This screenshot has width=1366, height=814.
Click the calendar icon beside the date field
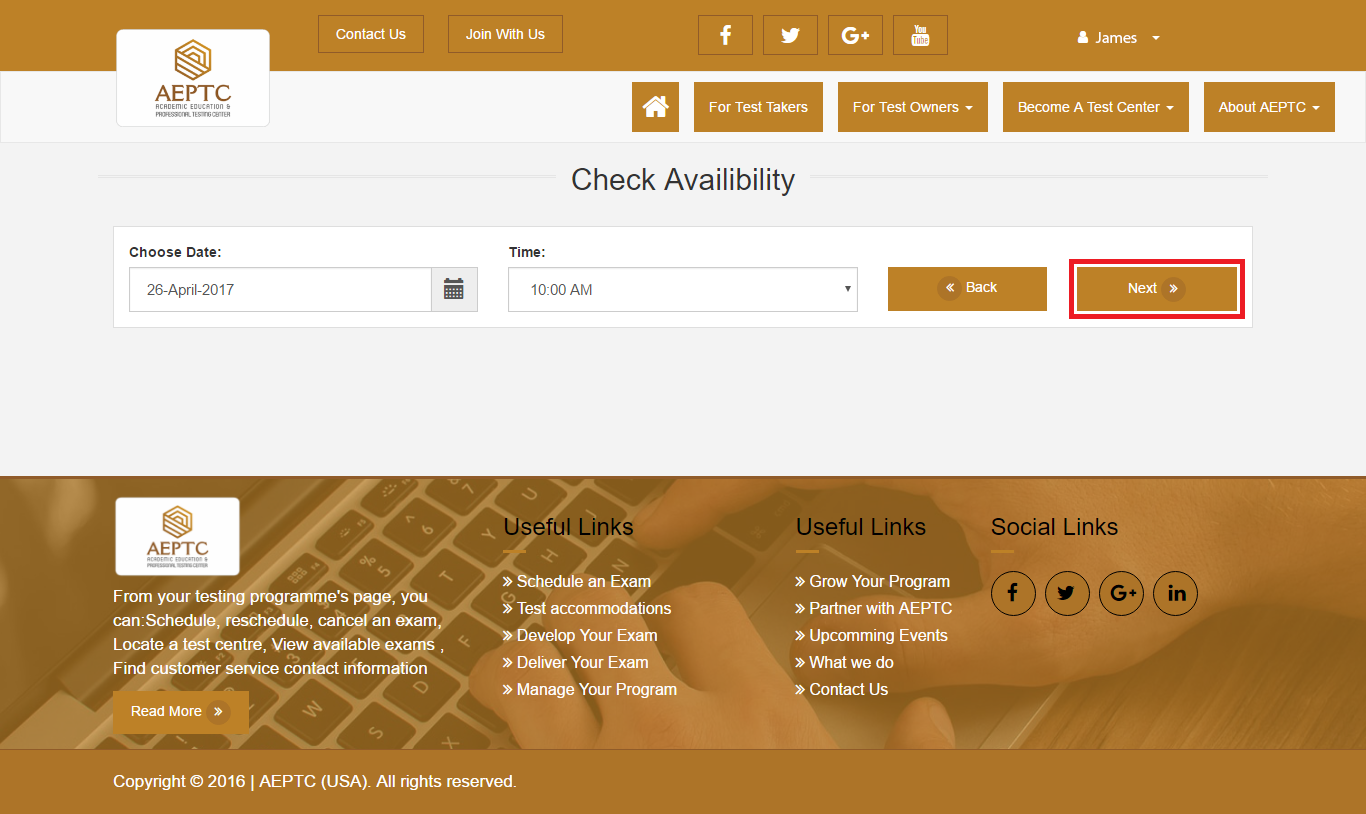coord(454,290)
